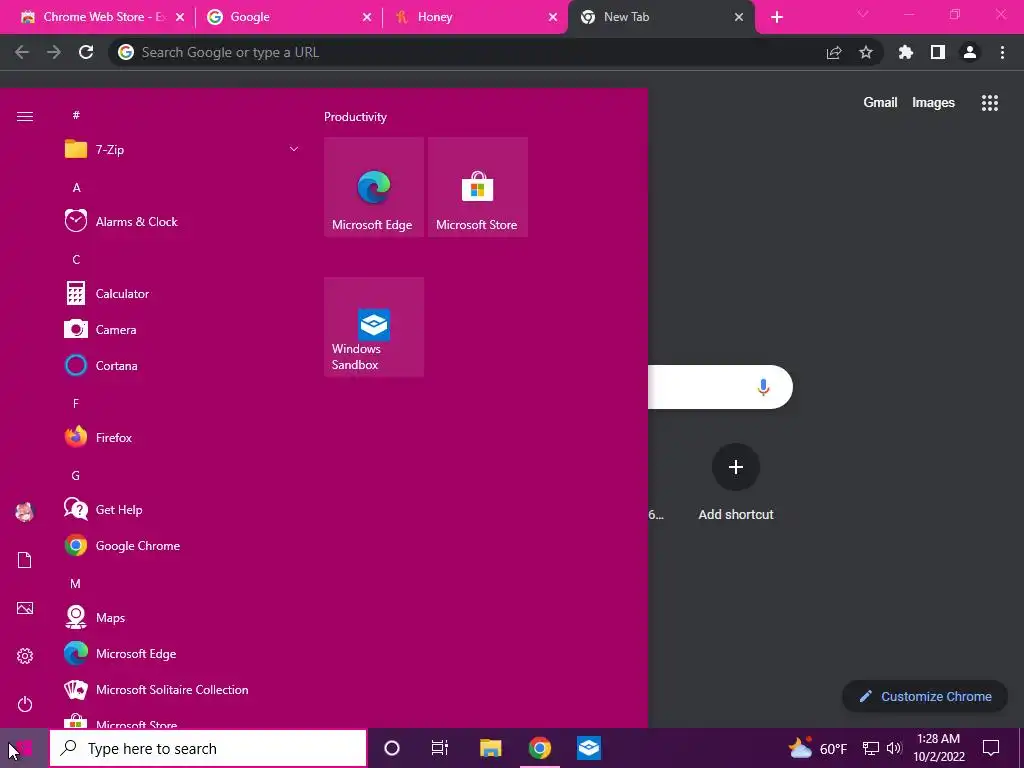Image resolution: width=1024 pixels, height=768 pixels.
Task: Bookmark this tab with the star
Action: coord(866,52)
